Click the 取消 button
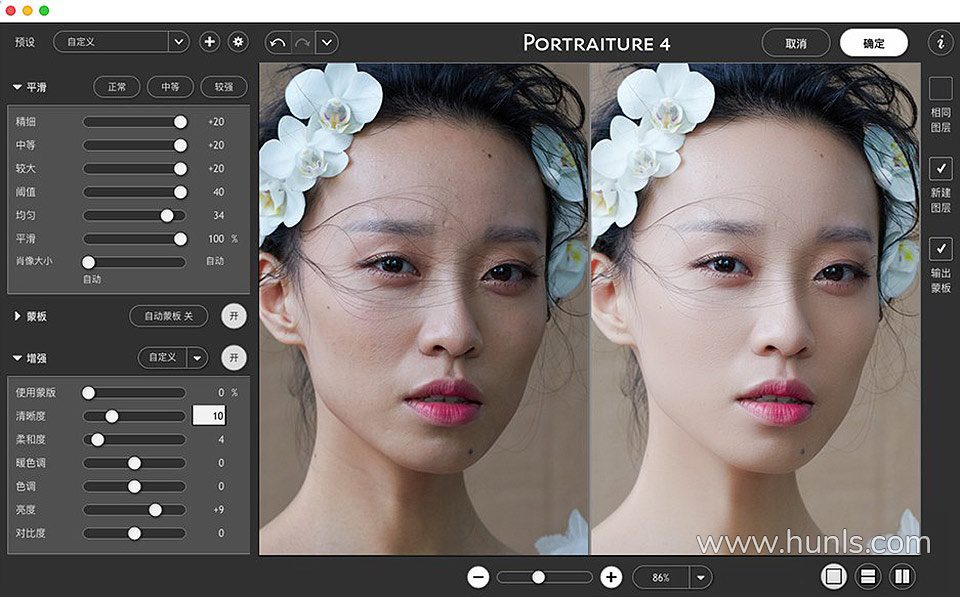This screenshot has width=960, height=597. 795,43
